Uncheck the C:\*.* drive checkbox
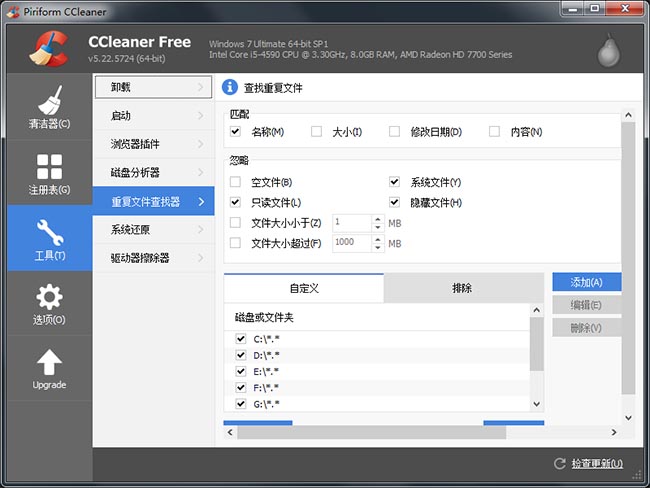This screenshot has height=488, width=650. (240, 339)
